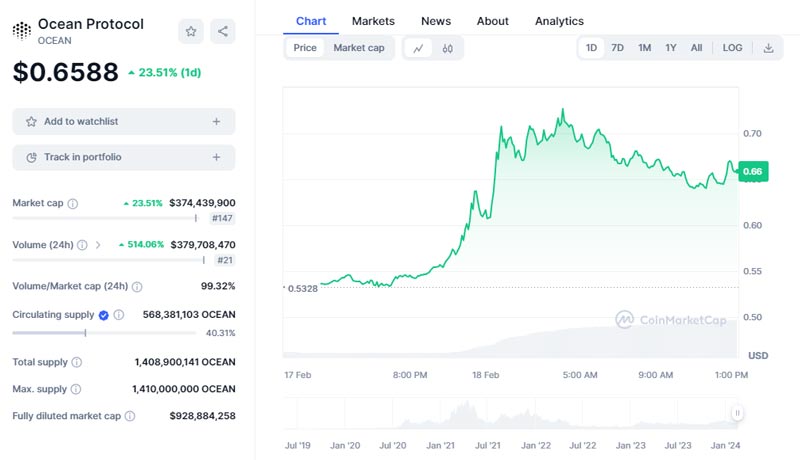The height and width of the screenshot is (460, 800).
Task: Switch to candlestick chart icon
Action: coord(448,48)
